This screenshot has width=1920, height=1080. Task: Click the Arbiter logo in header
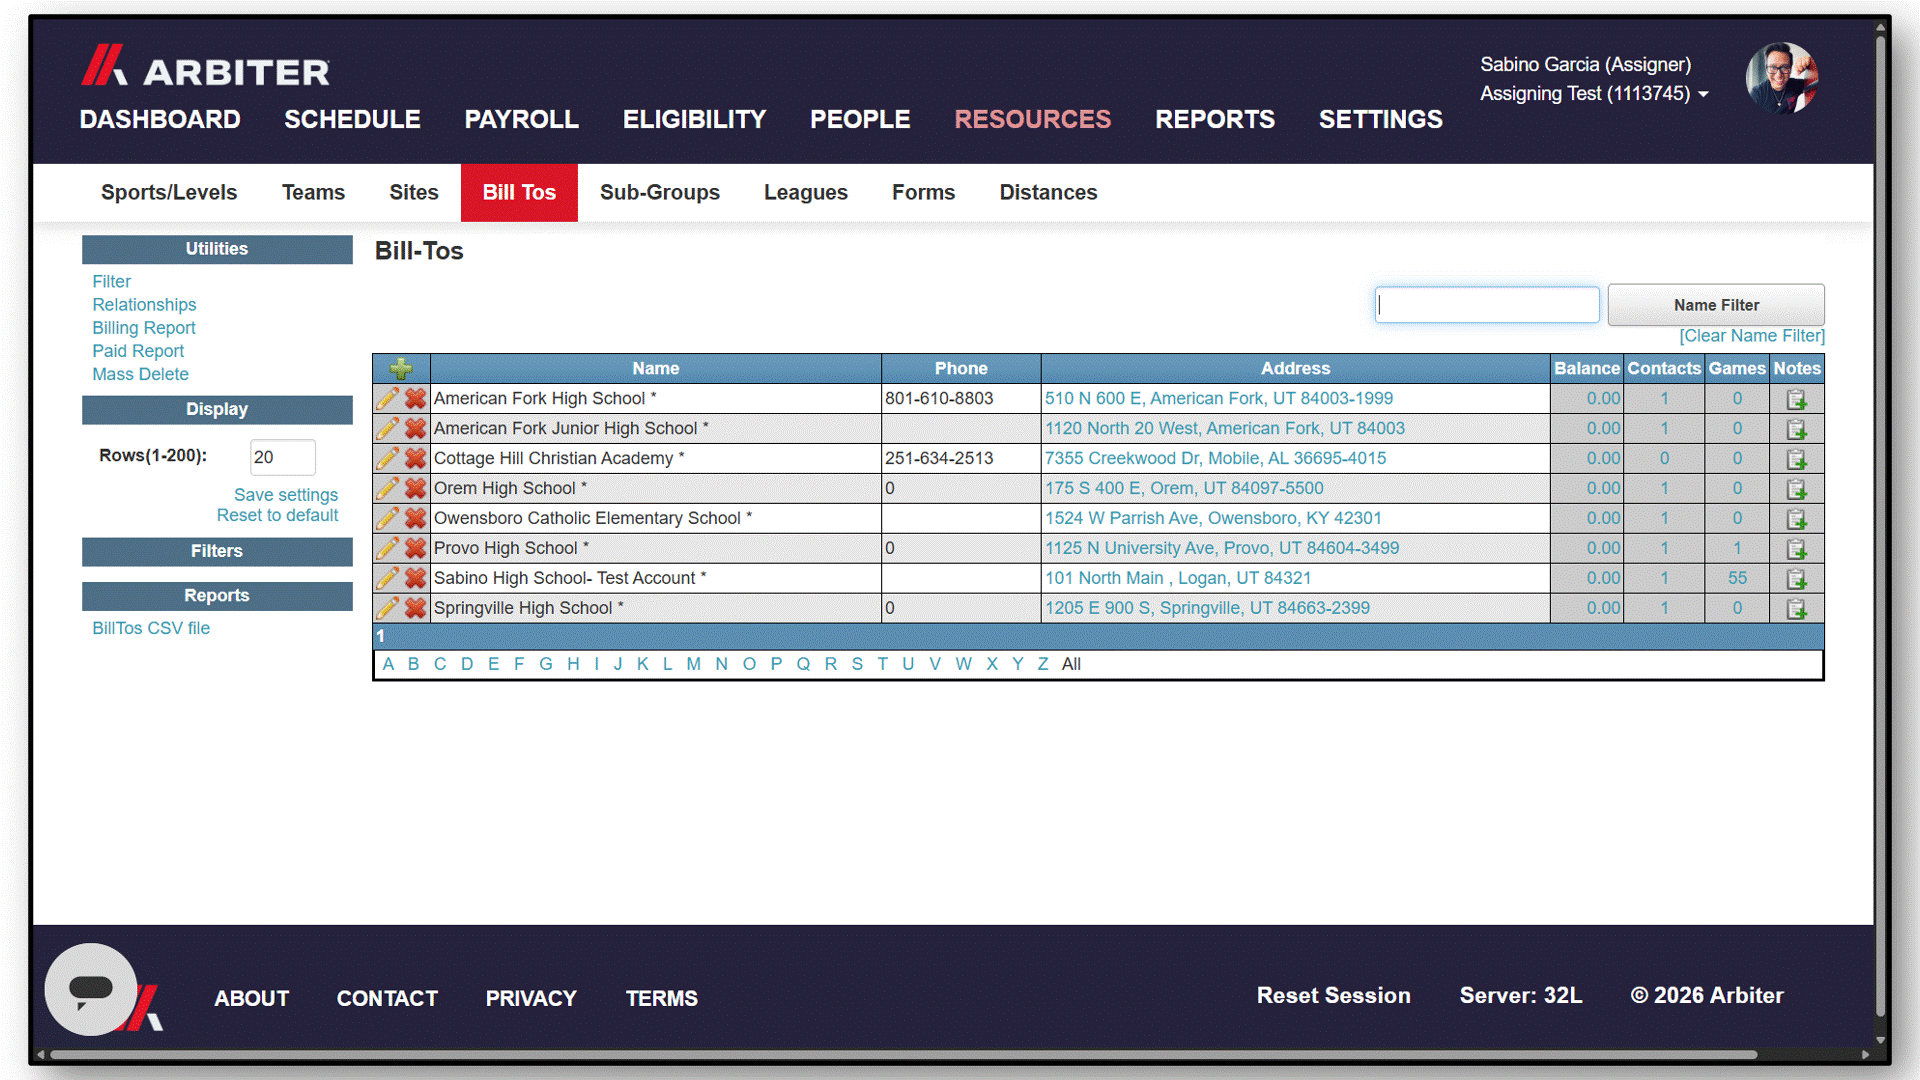click(x=205, y=66)
